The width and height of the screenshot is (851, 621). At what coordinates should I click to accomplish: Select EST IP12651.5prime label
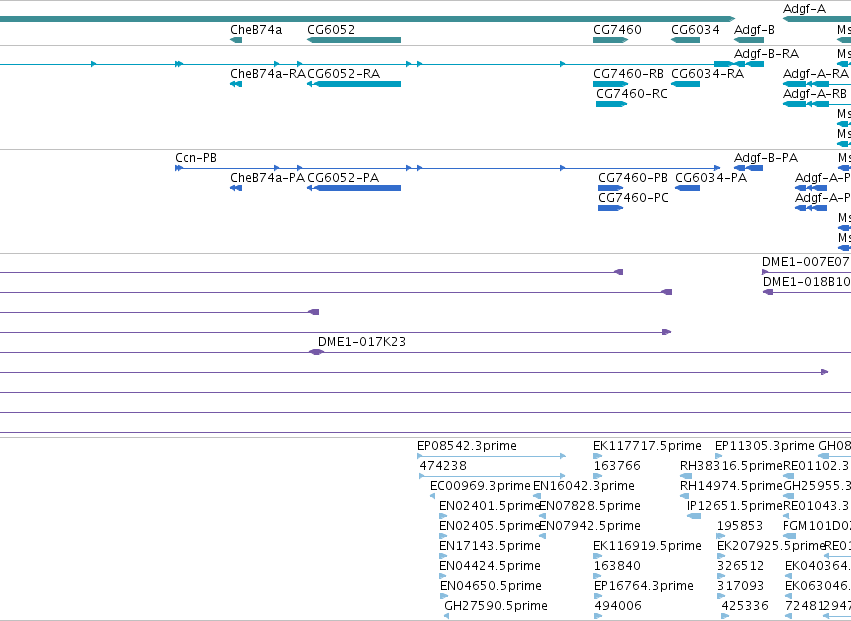pos(735,506)
